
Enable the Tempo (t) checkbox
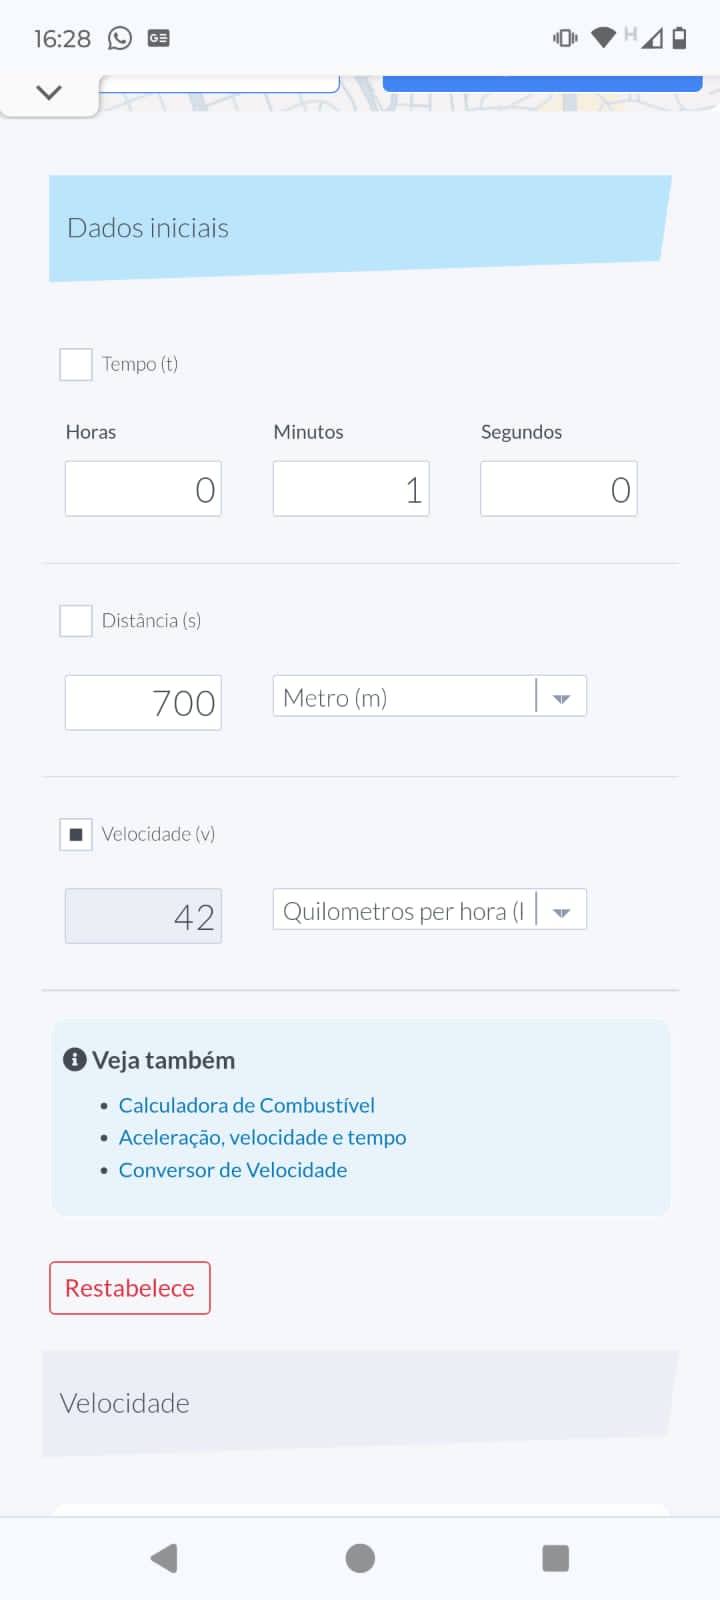point(76,364)
